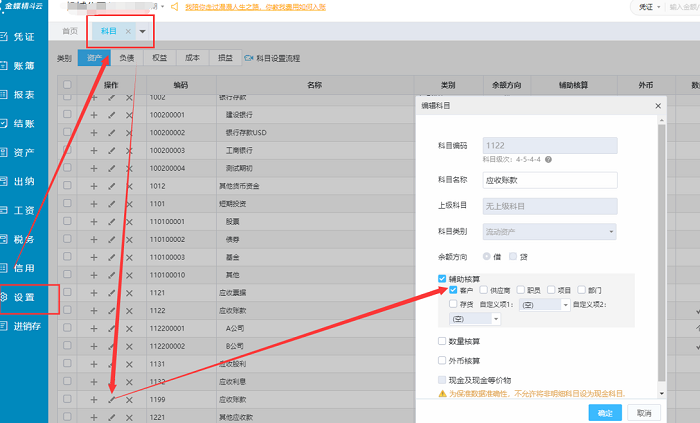
Task: Enable the 数量核算 checkbox
Action: coord(442,342)
